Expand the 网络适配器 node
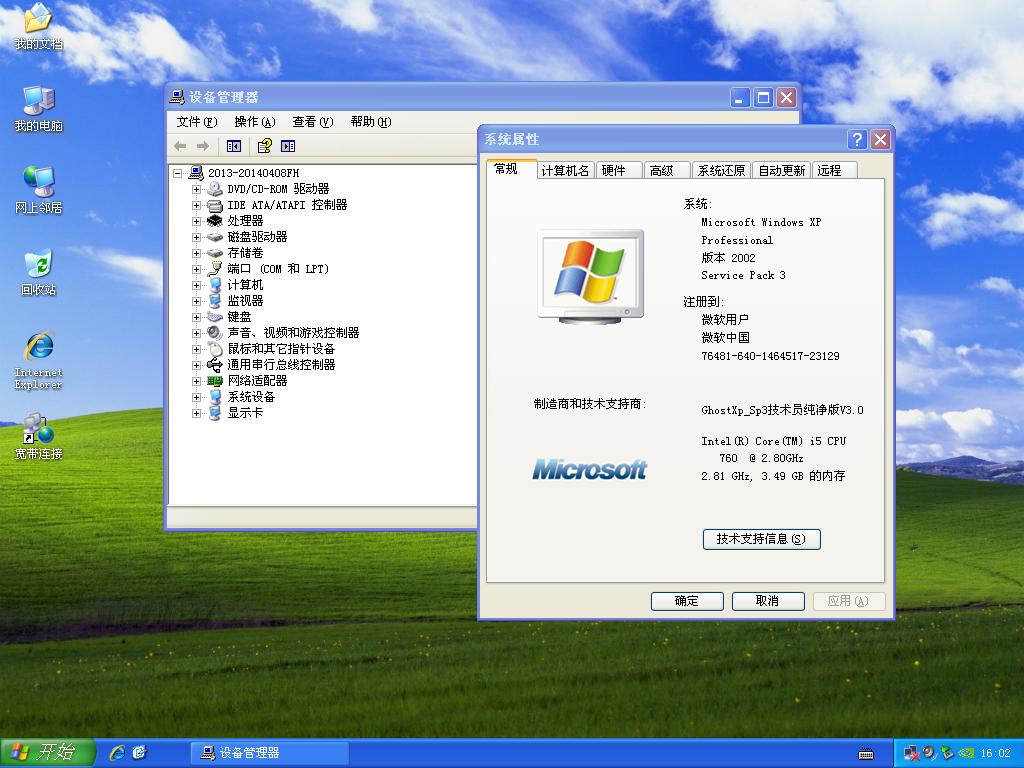Viewport: 1024px width, 768px height. [x=197, y=381]
